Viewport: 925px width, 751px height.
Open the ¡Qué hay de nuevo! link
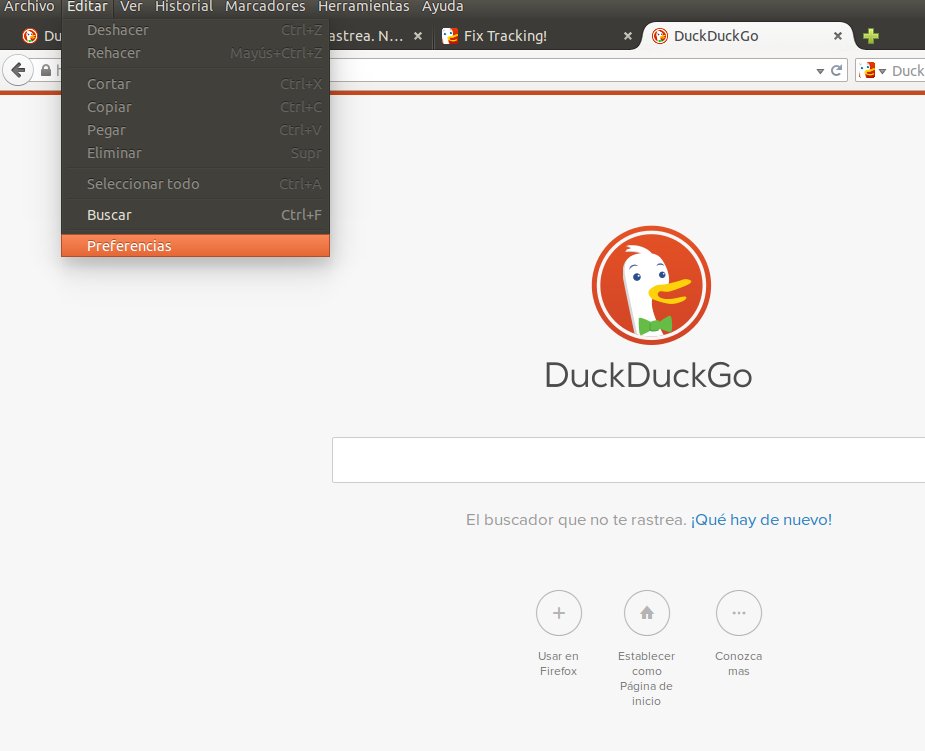pyautogui.click(x=761, y=519)
